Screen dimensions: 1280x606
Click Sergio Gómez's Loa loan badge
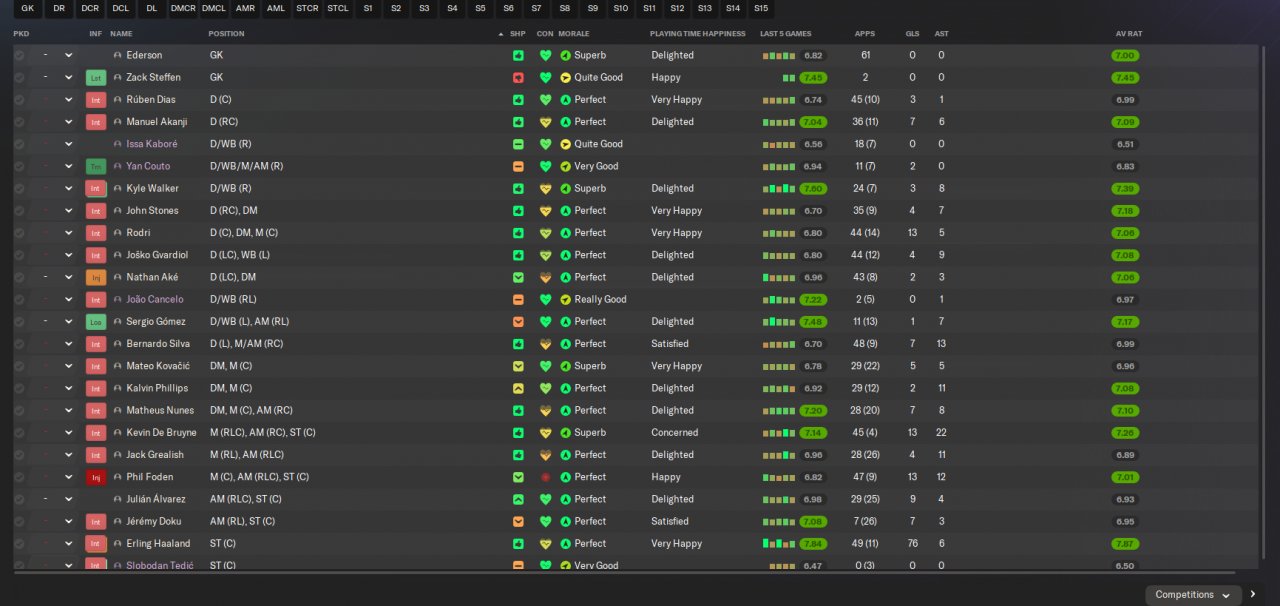tap(96, 322)
